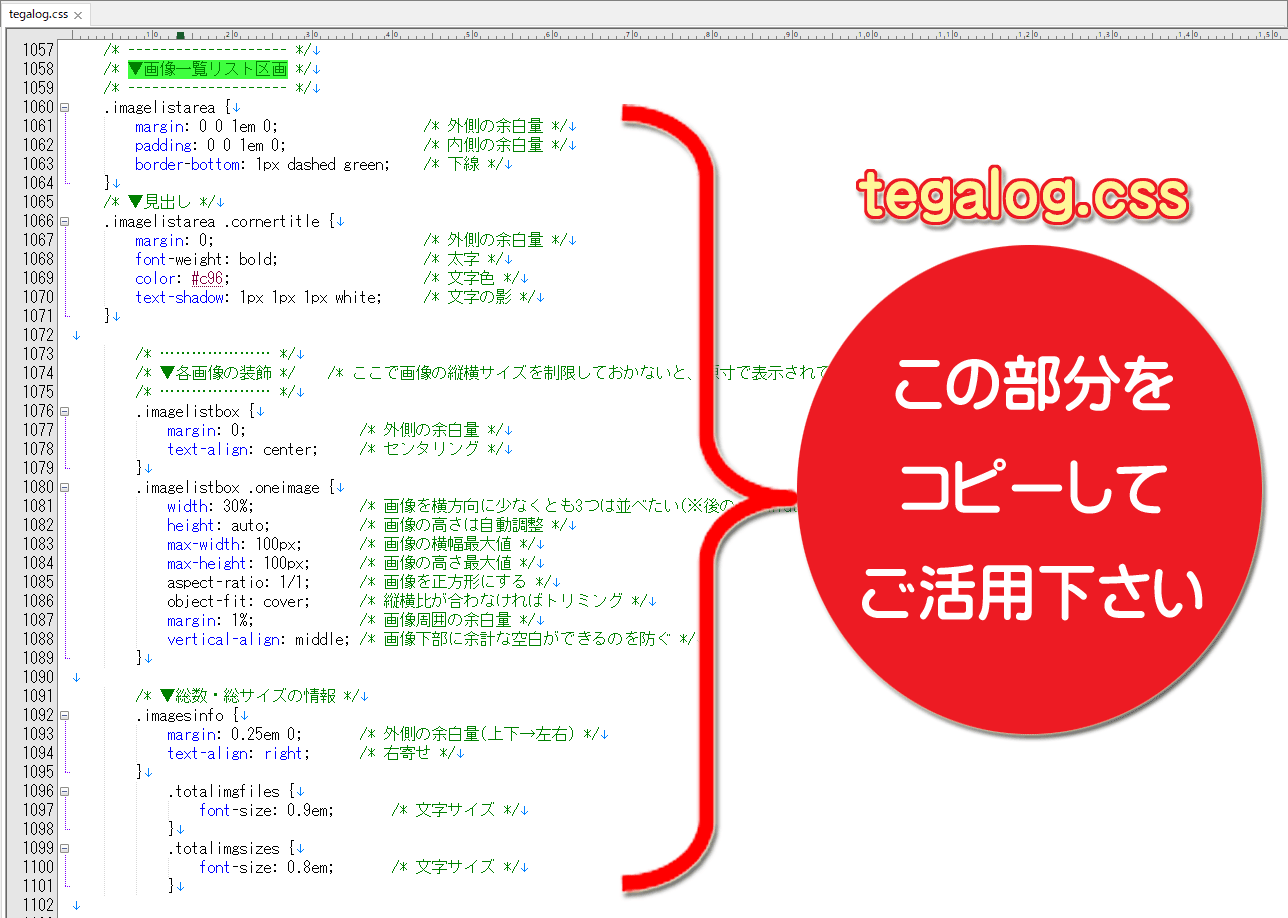This screenshot has height=918, width=1288.
Task: Click the ruler's dark column marker
Action: [x=179, y=35]
